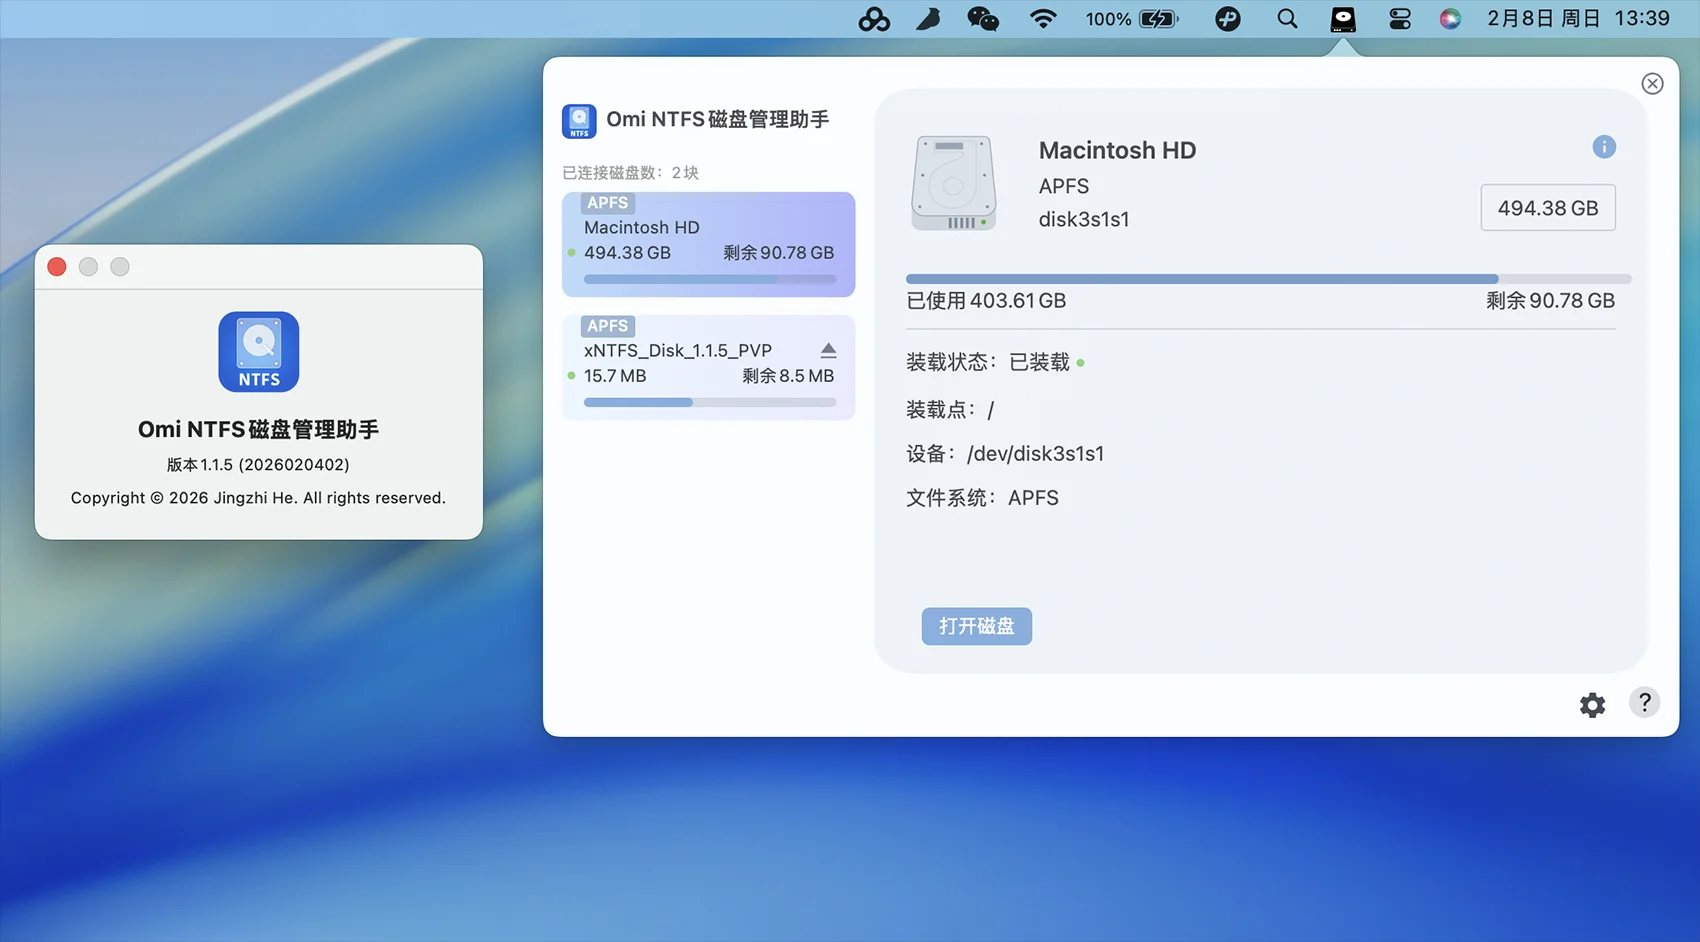
Task: Click the question mark help button
Action: (x=1644, y=703)
